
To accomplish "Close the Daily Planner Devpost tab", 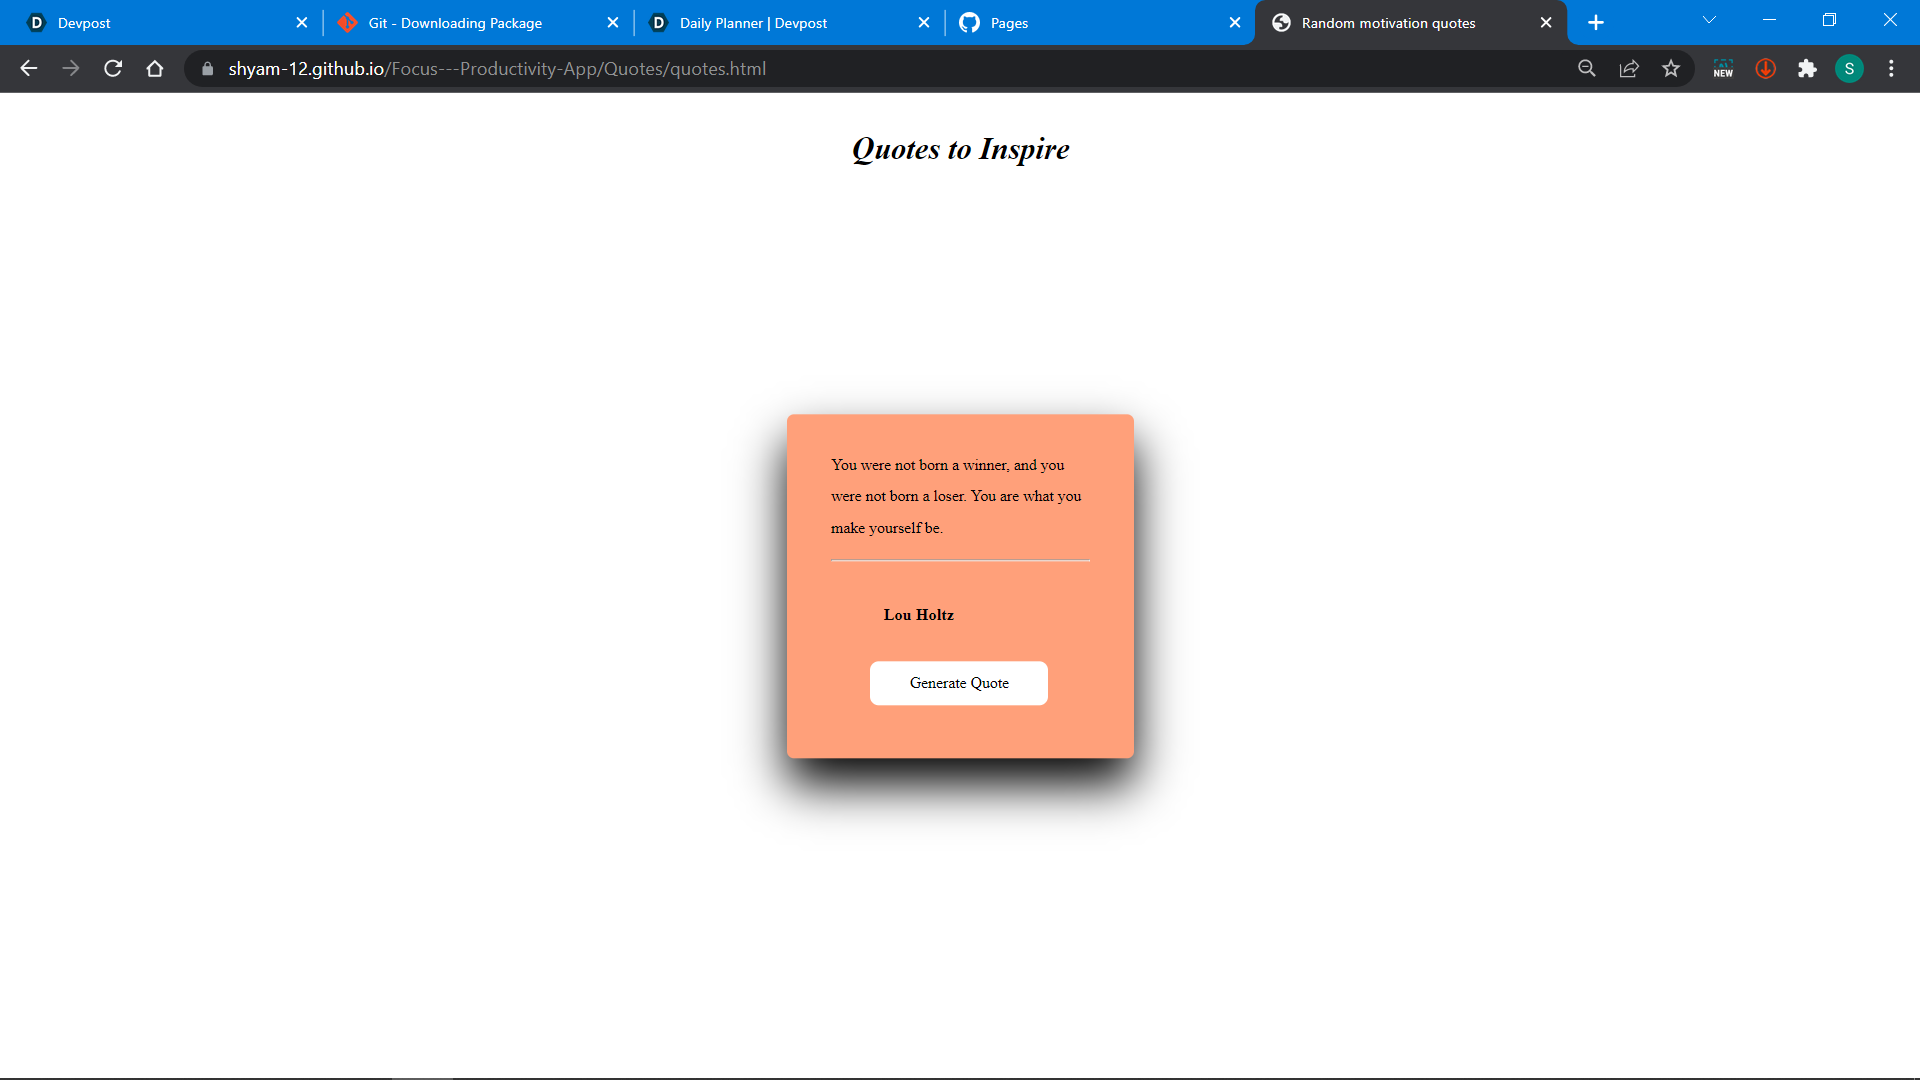I will point(923,22).
